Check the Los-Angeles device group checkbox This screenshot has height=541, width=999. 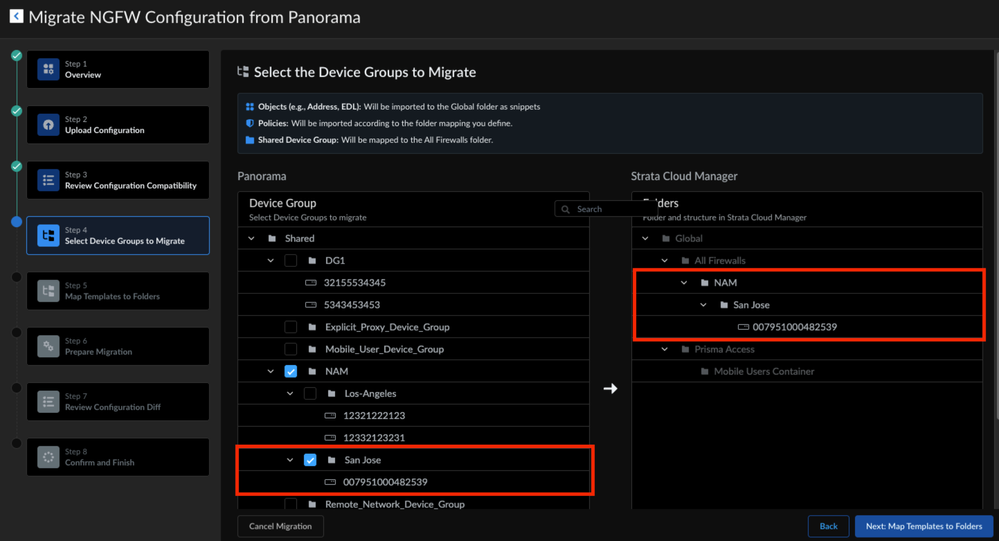(x=310, y=394)
